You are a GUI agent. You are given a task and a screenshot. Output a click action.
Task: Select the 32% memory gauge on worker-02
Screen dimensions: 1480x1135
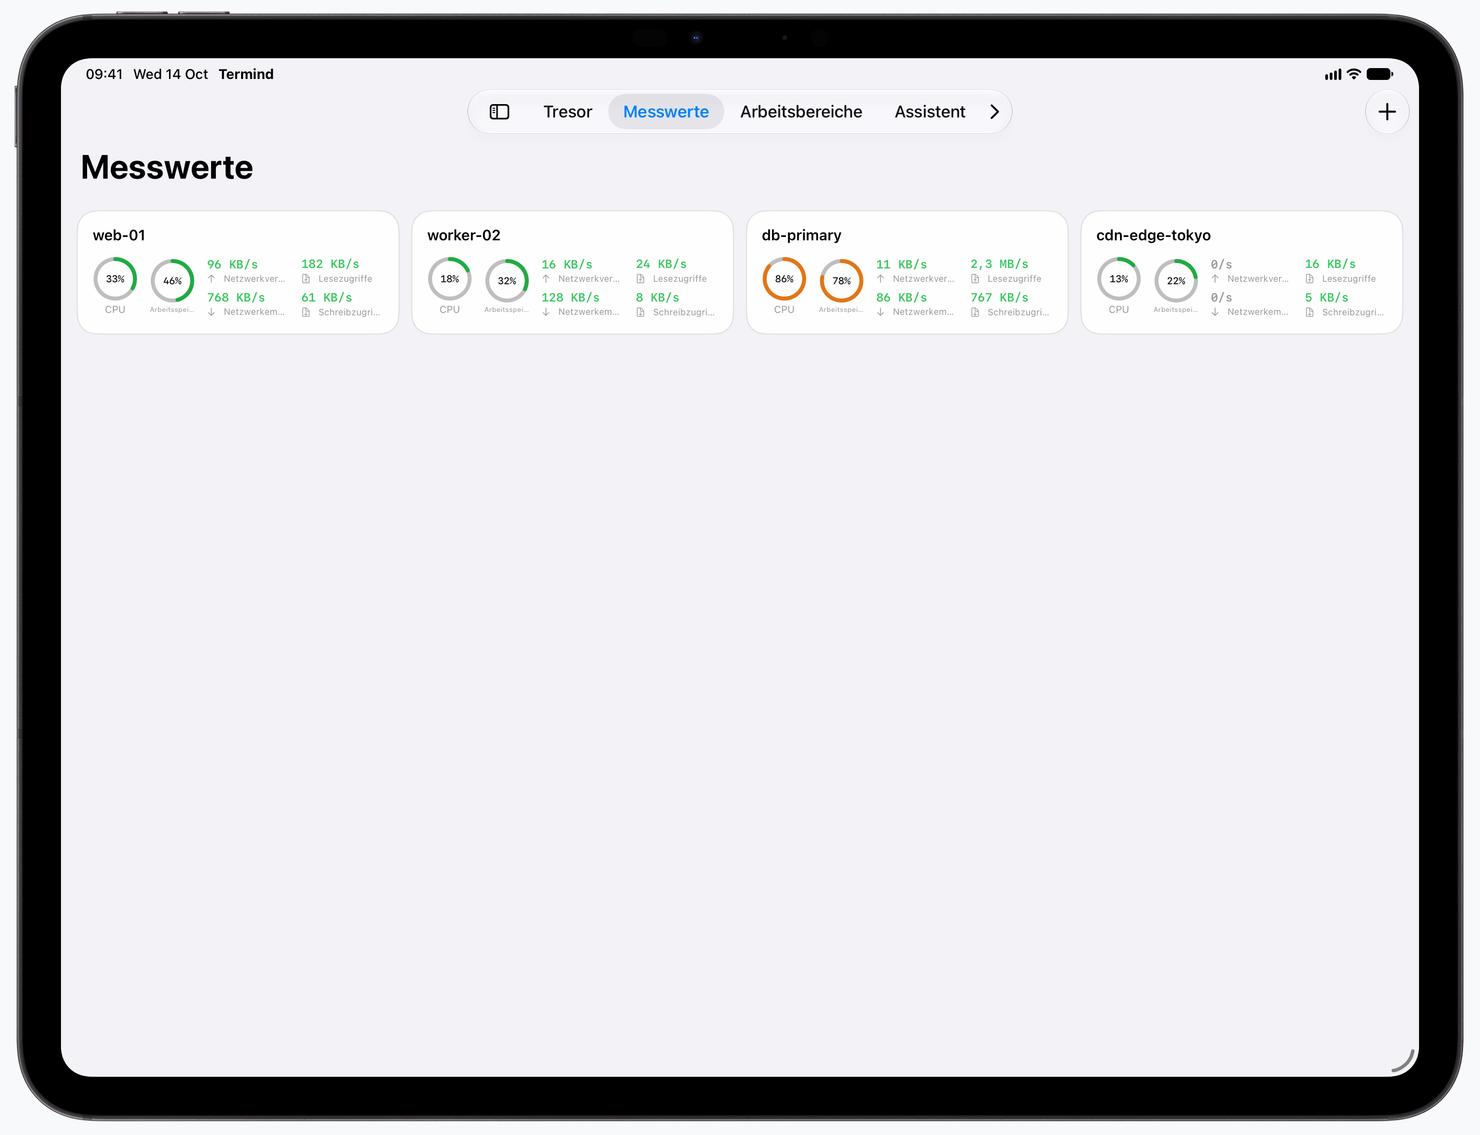pos(507,281)
